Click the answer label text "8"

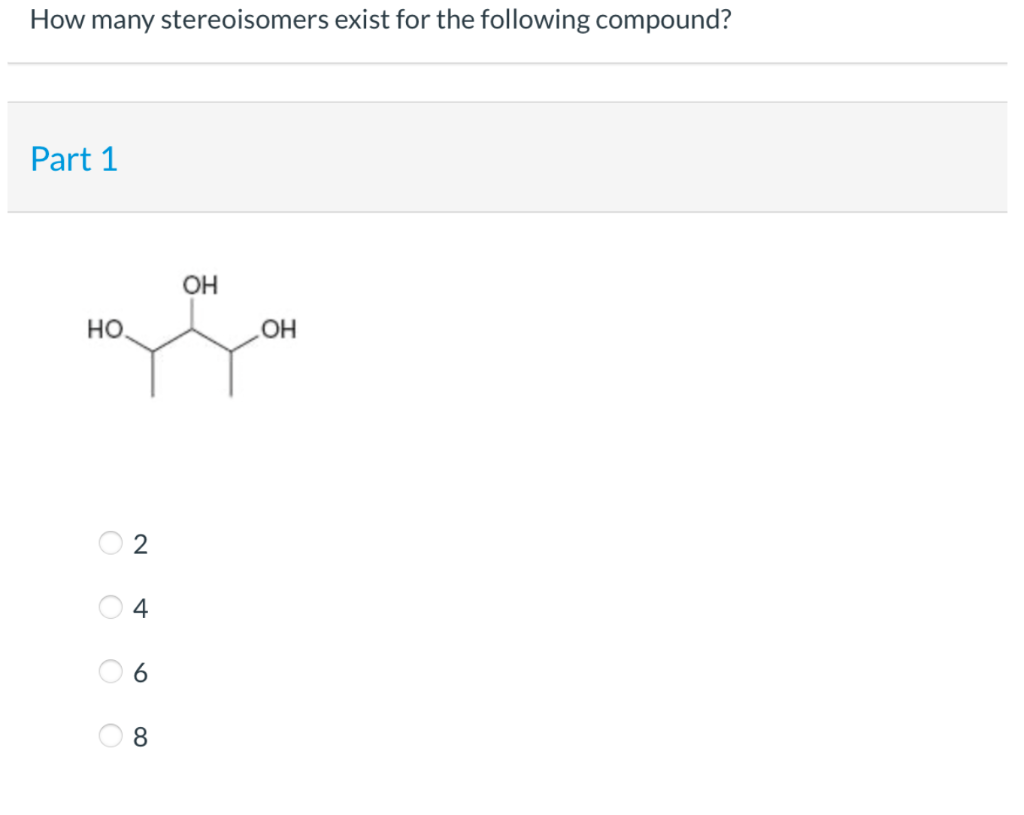coord(140,737)
